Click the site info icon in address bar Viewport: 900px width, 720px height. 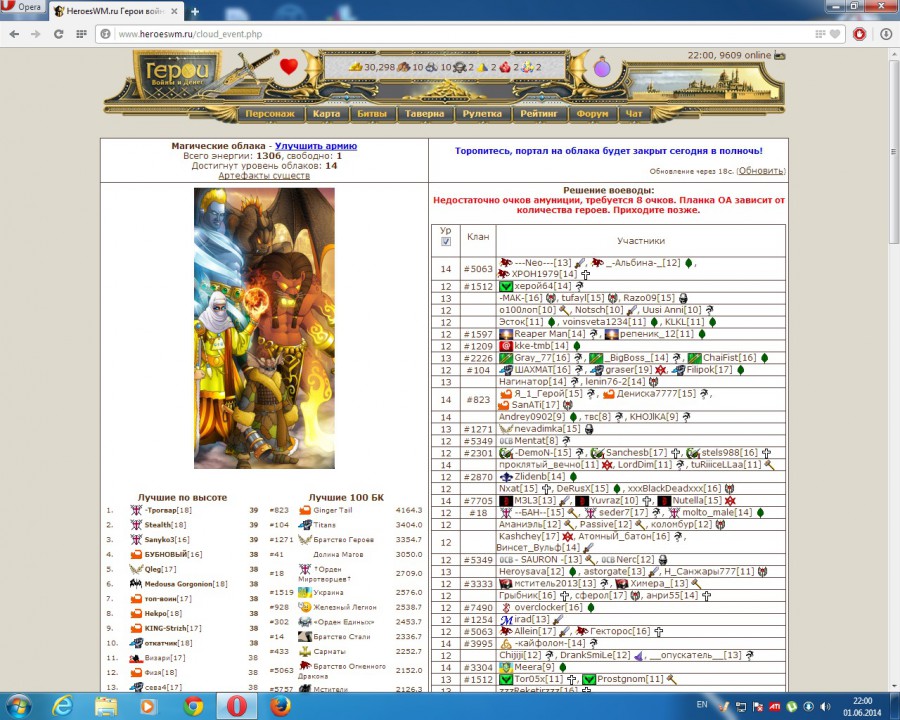[x=105, y=34]
